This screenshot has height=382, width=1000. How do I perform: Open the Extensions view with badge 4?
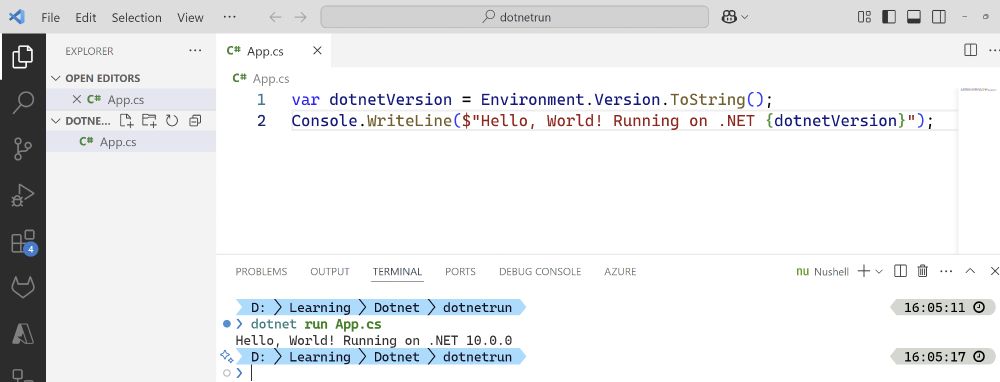point(23,242)
